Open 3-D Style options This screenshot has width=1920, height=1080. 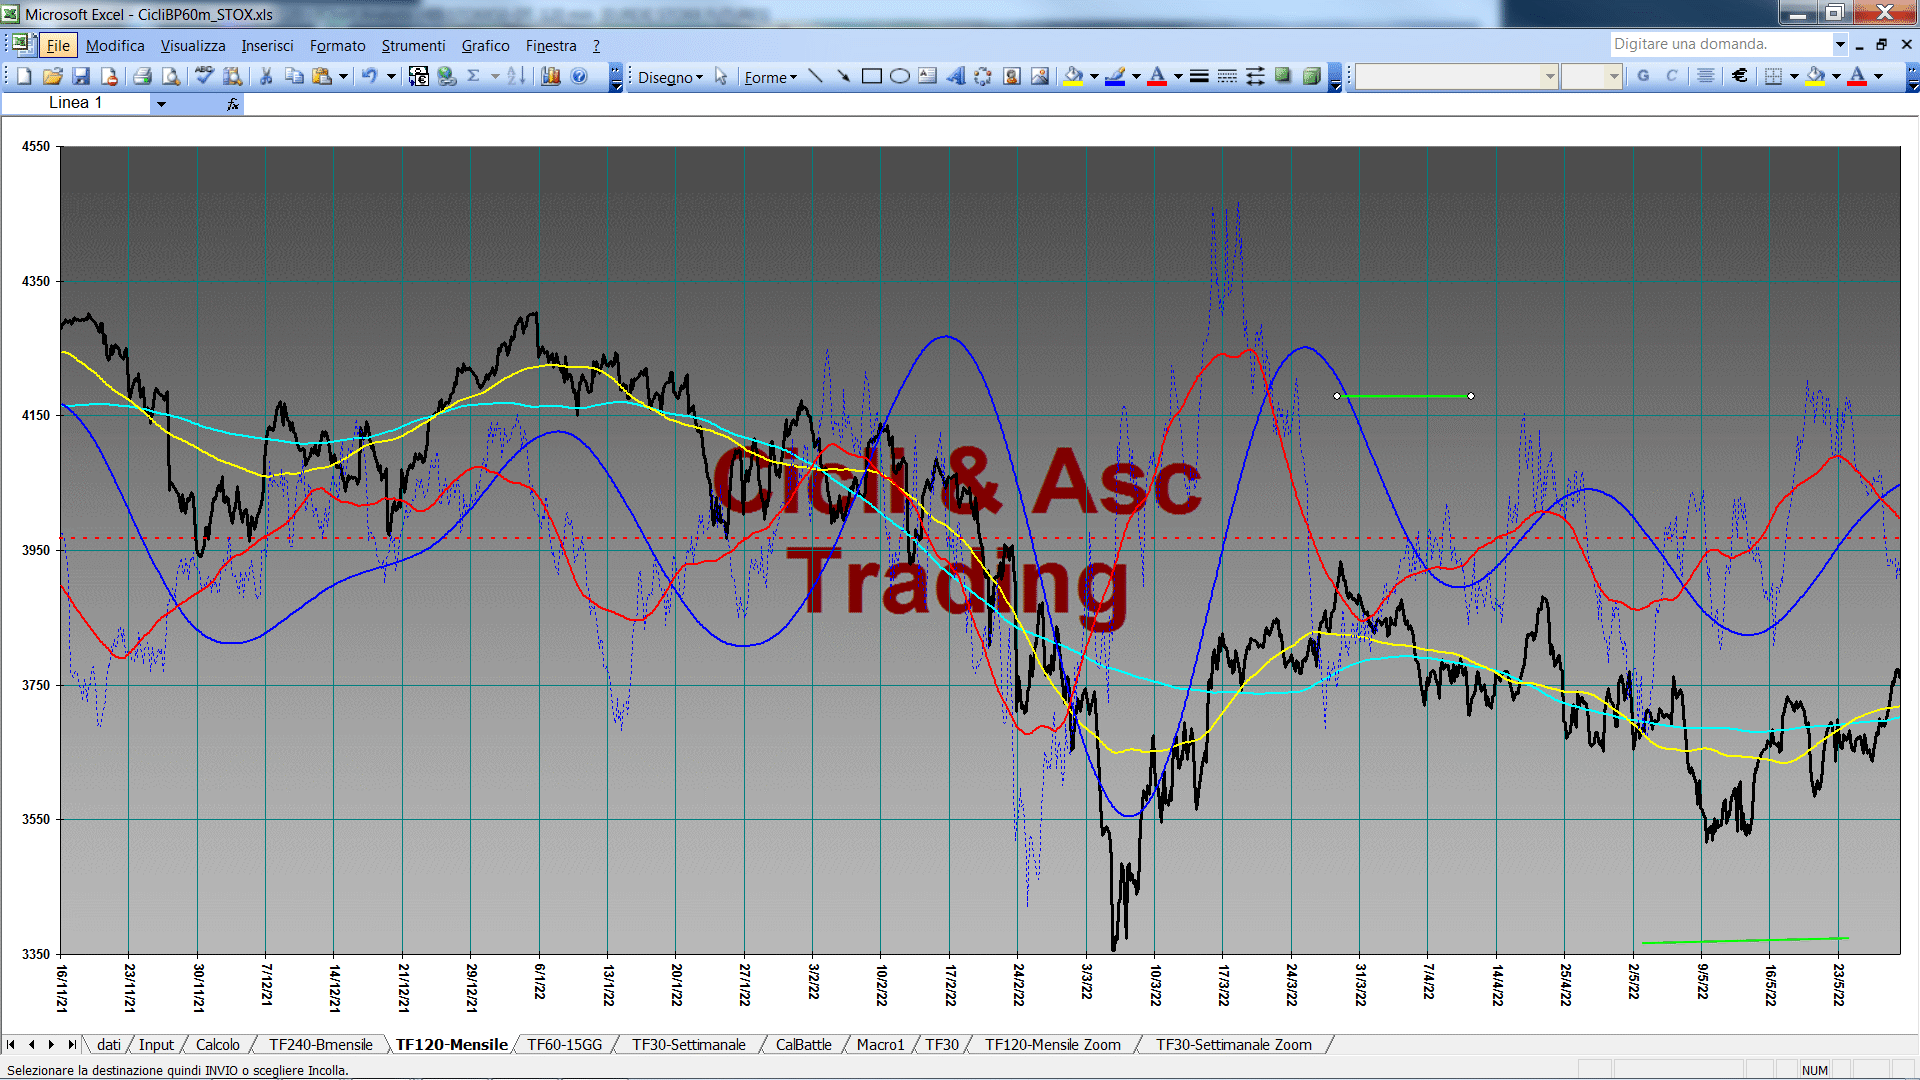point(1311,76)
